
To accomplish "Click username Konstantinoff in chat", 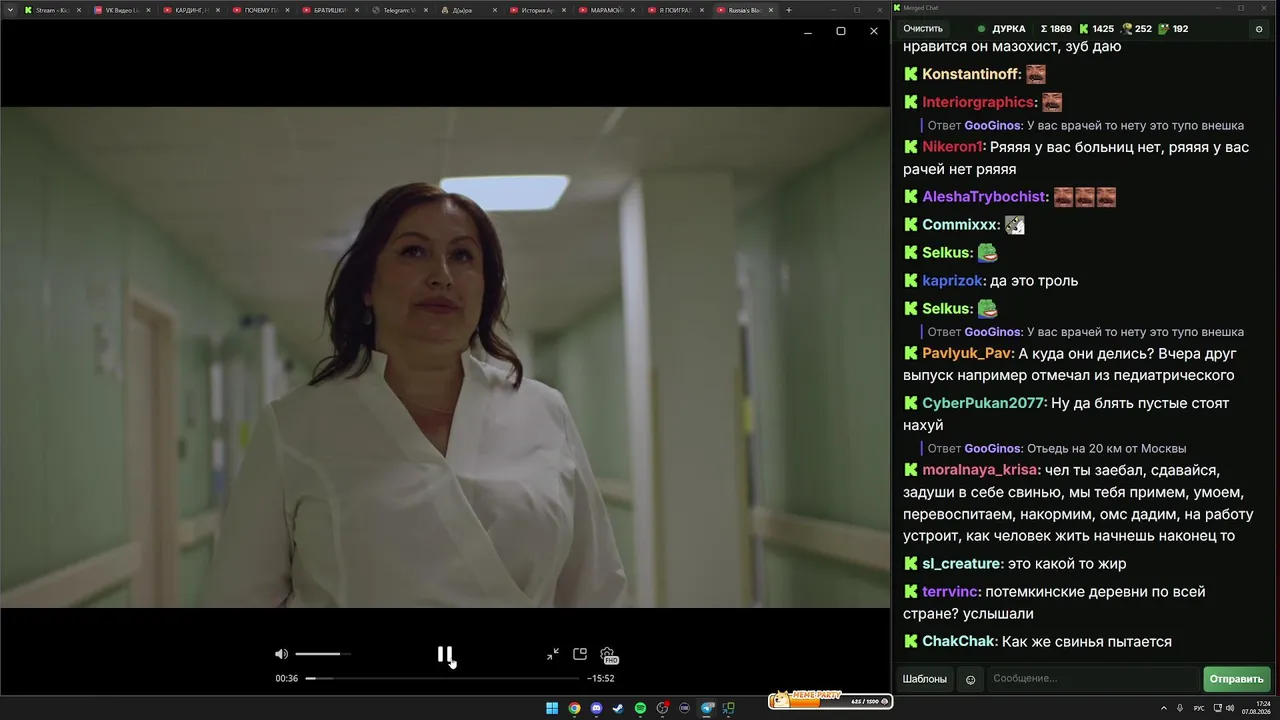I will tap(971, 74).
